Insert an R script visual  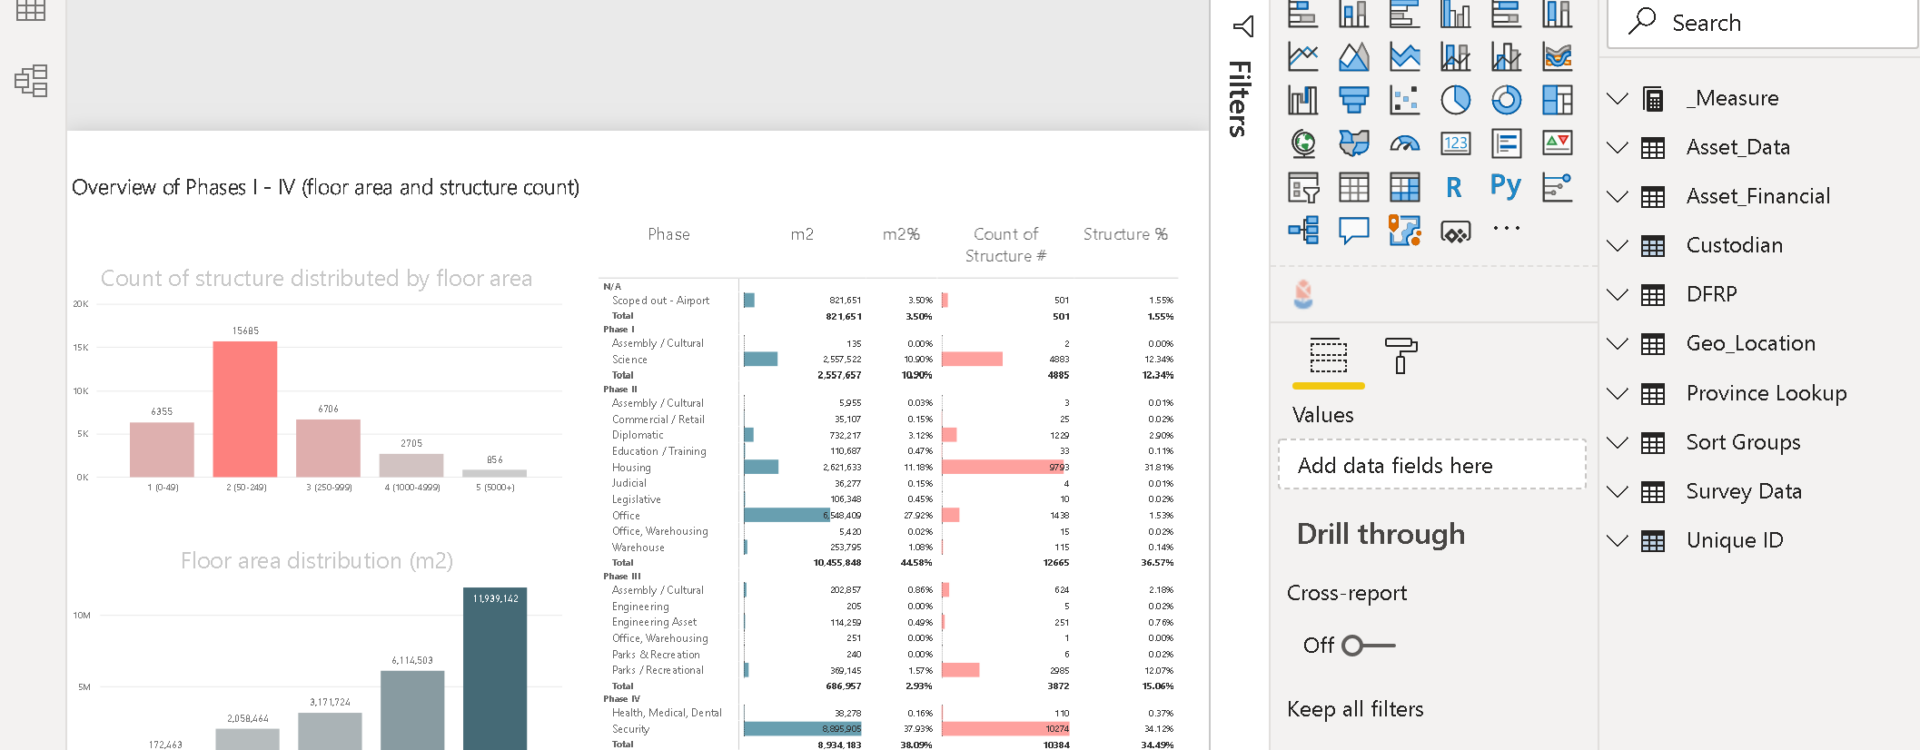tap(1454, 187)
